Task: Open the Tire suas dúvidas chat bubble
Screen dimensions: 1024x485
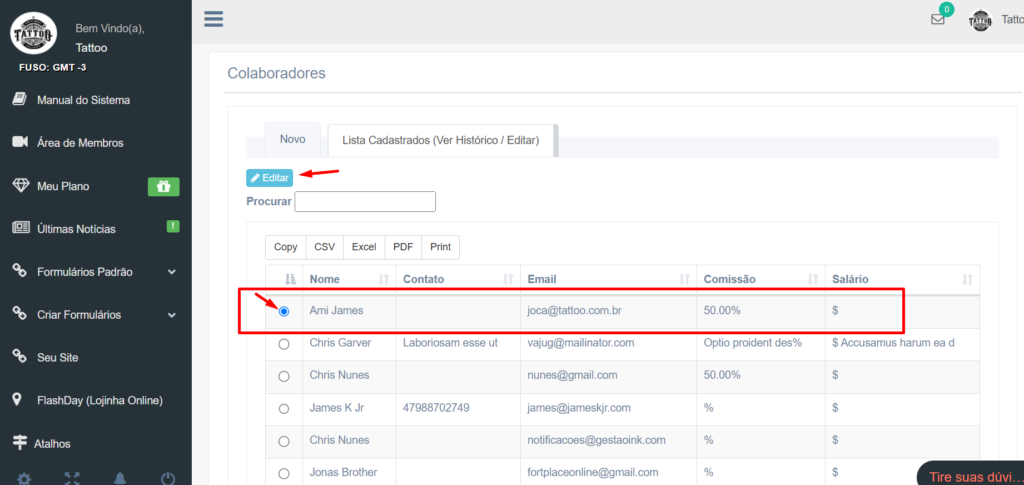Action: [x=971, y=474]
